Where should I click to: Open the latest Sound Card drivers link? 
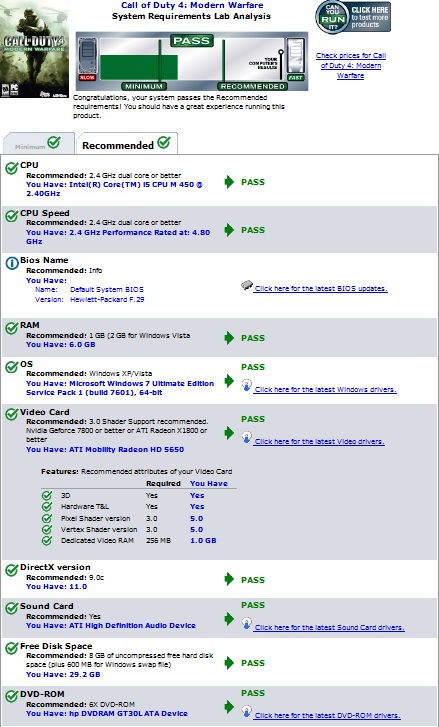[x=329, y=627]
